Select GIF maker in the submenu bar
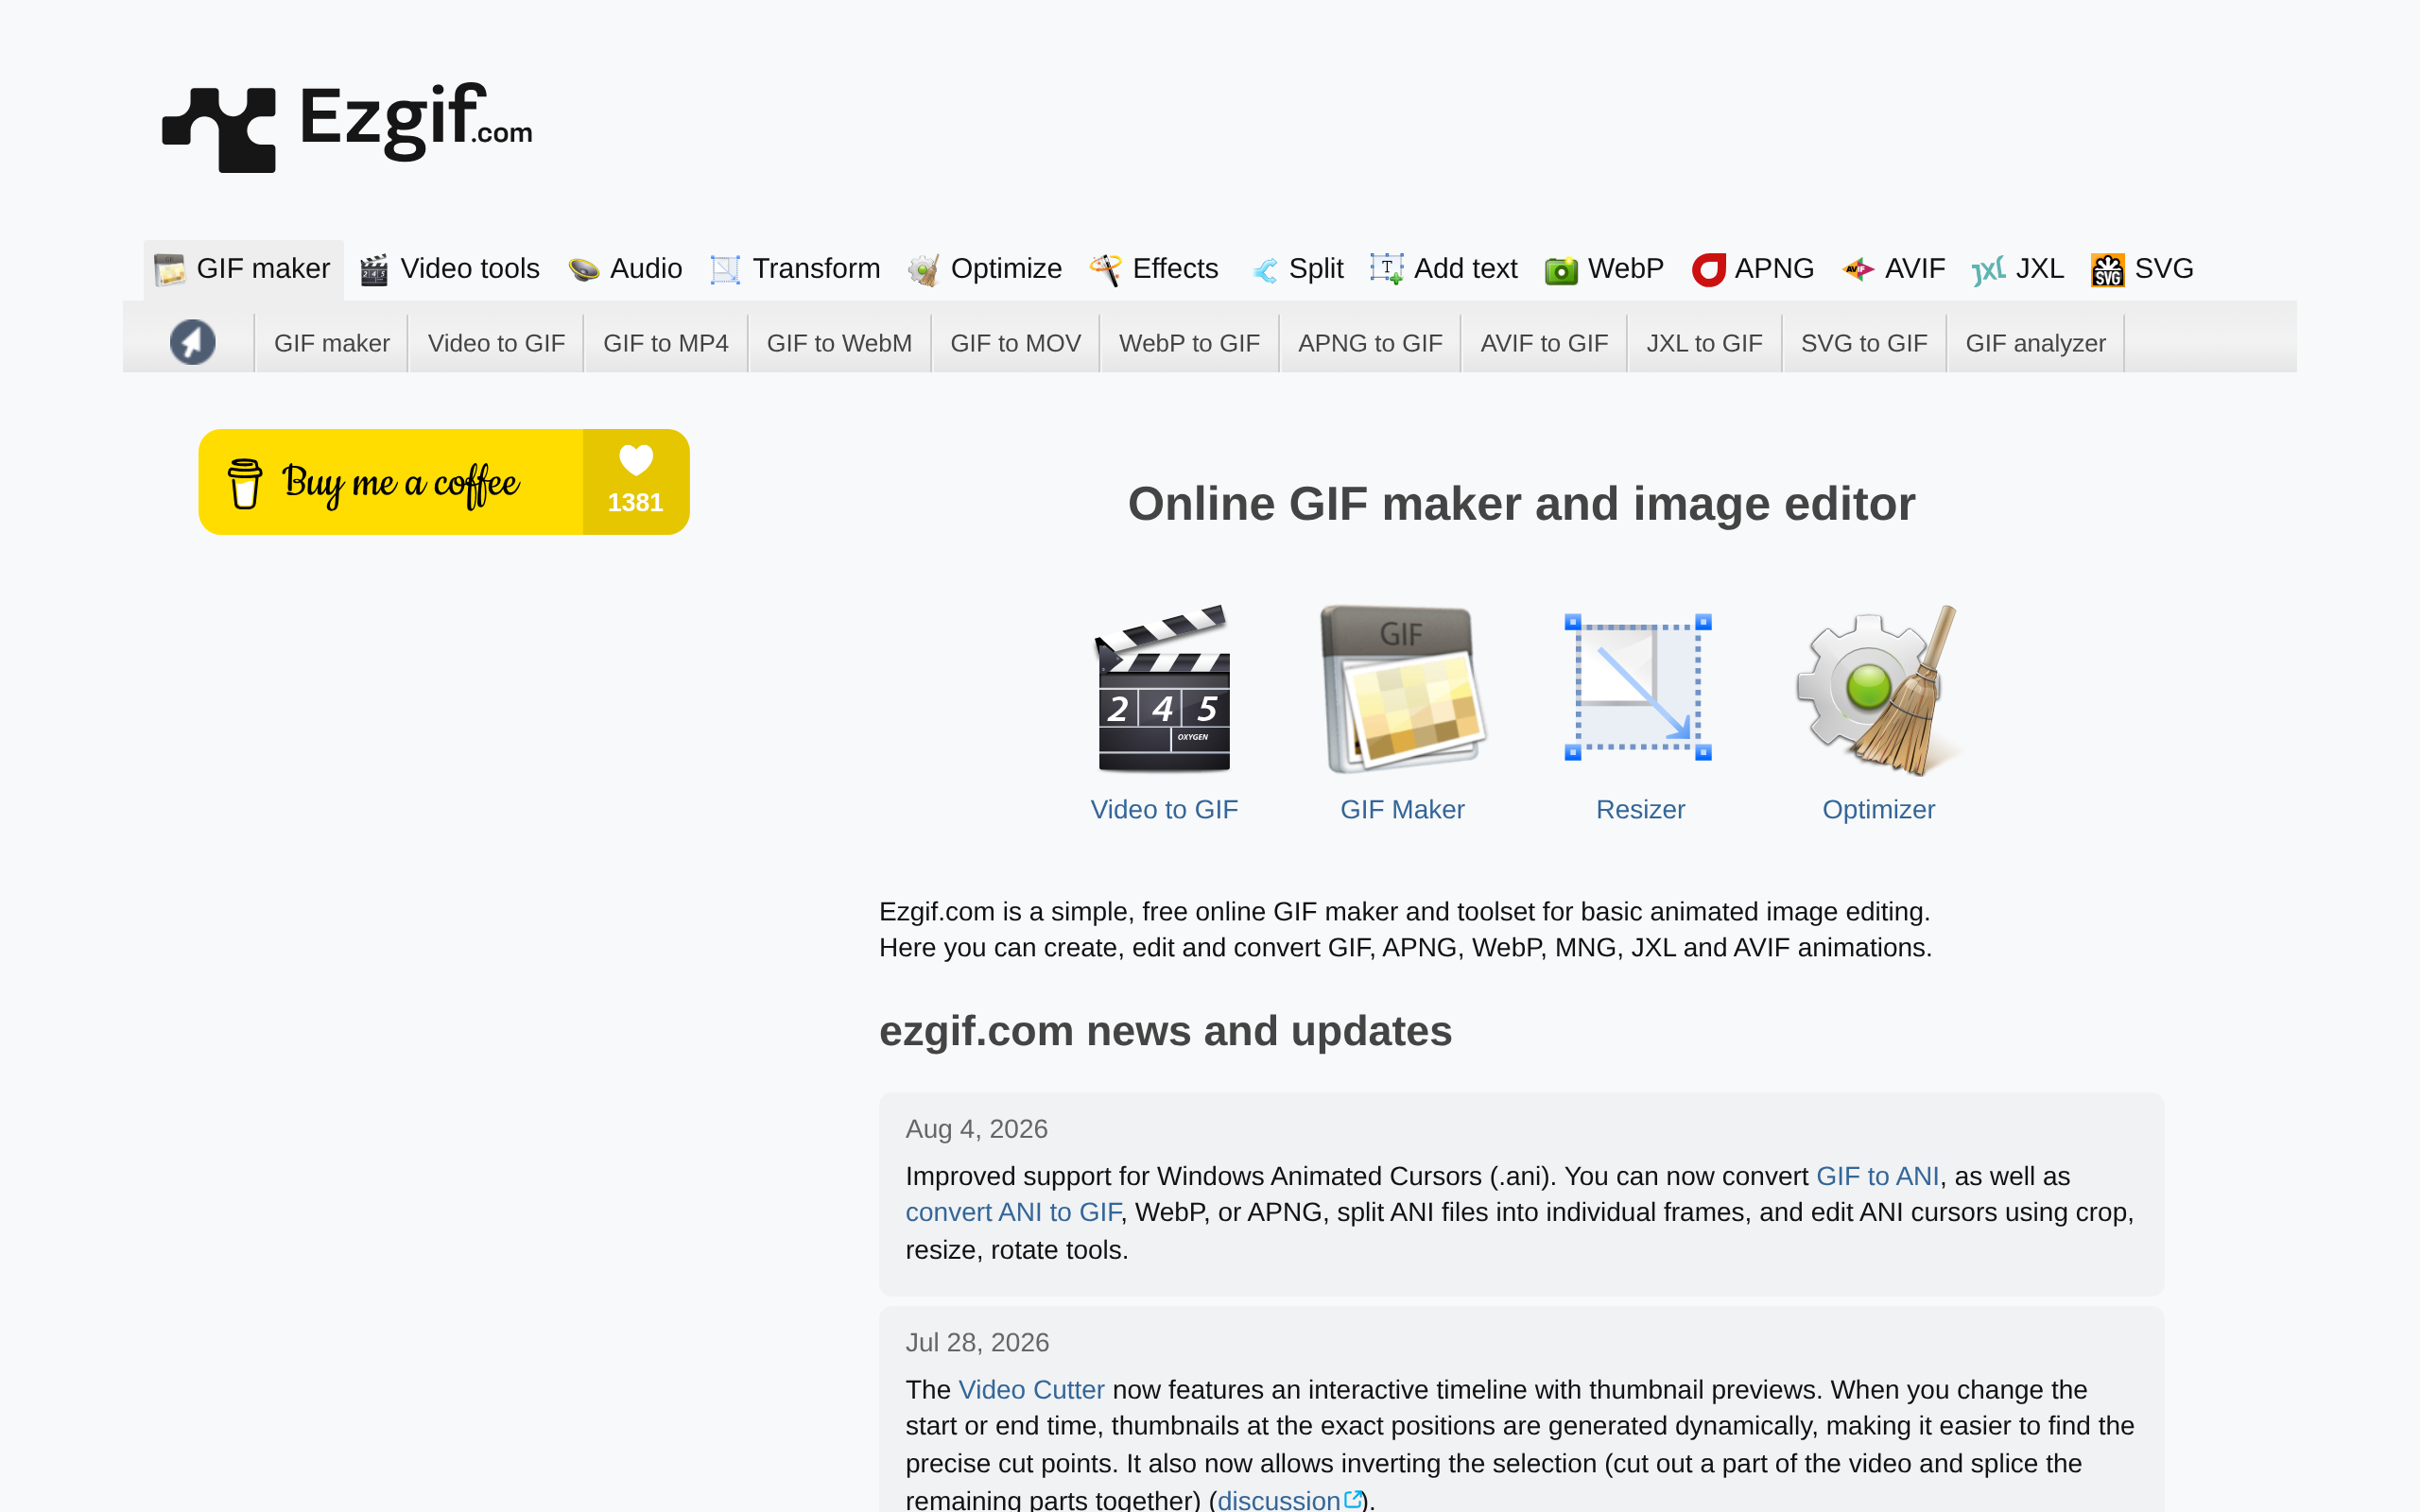Image resolution: width=2420 pixels, height=1512 pixels. click(332, 343)
